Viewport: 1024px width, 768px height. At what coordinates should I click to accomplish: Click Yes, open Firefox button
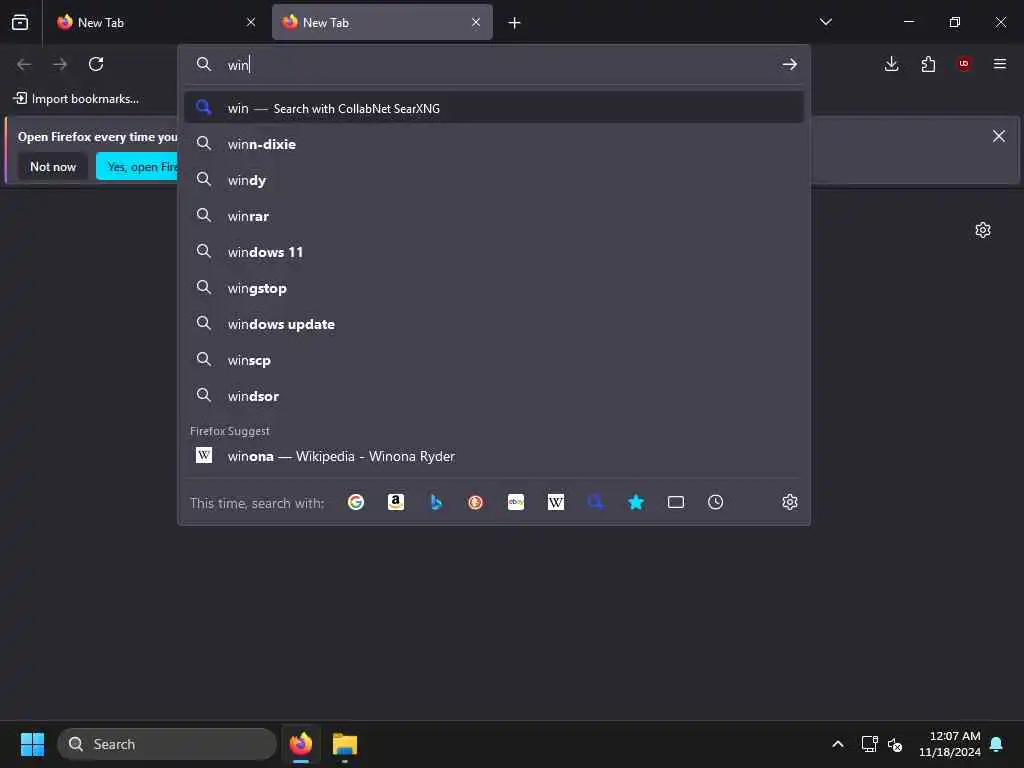click(x=137, y=167)
